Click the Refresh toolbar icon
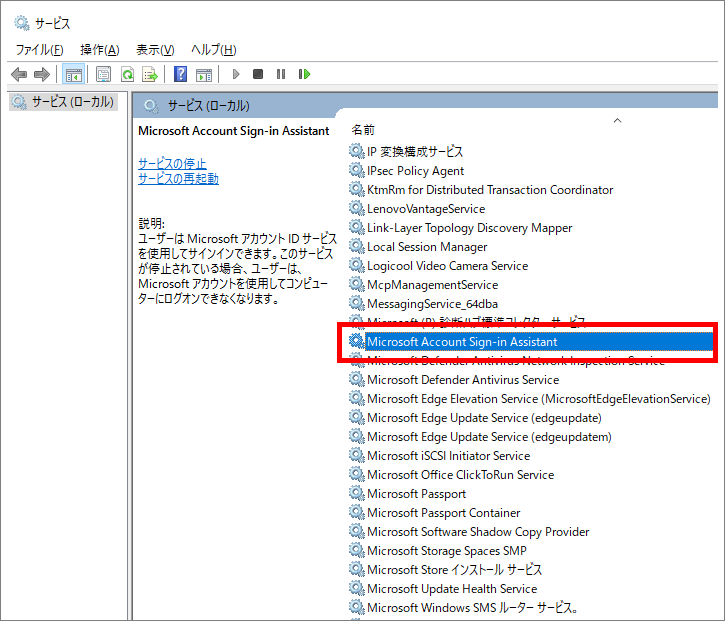 point(127,74)
